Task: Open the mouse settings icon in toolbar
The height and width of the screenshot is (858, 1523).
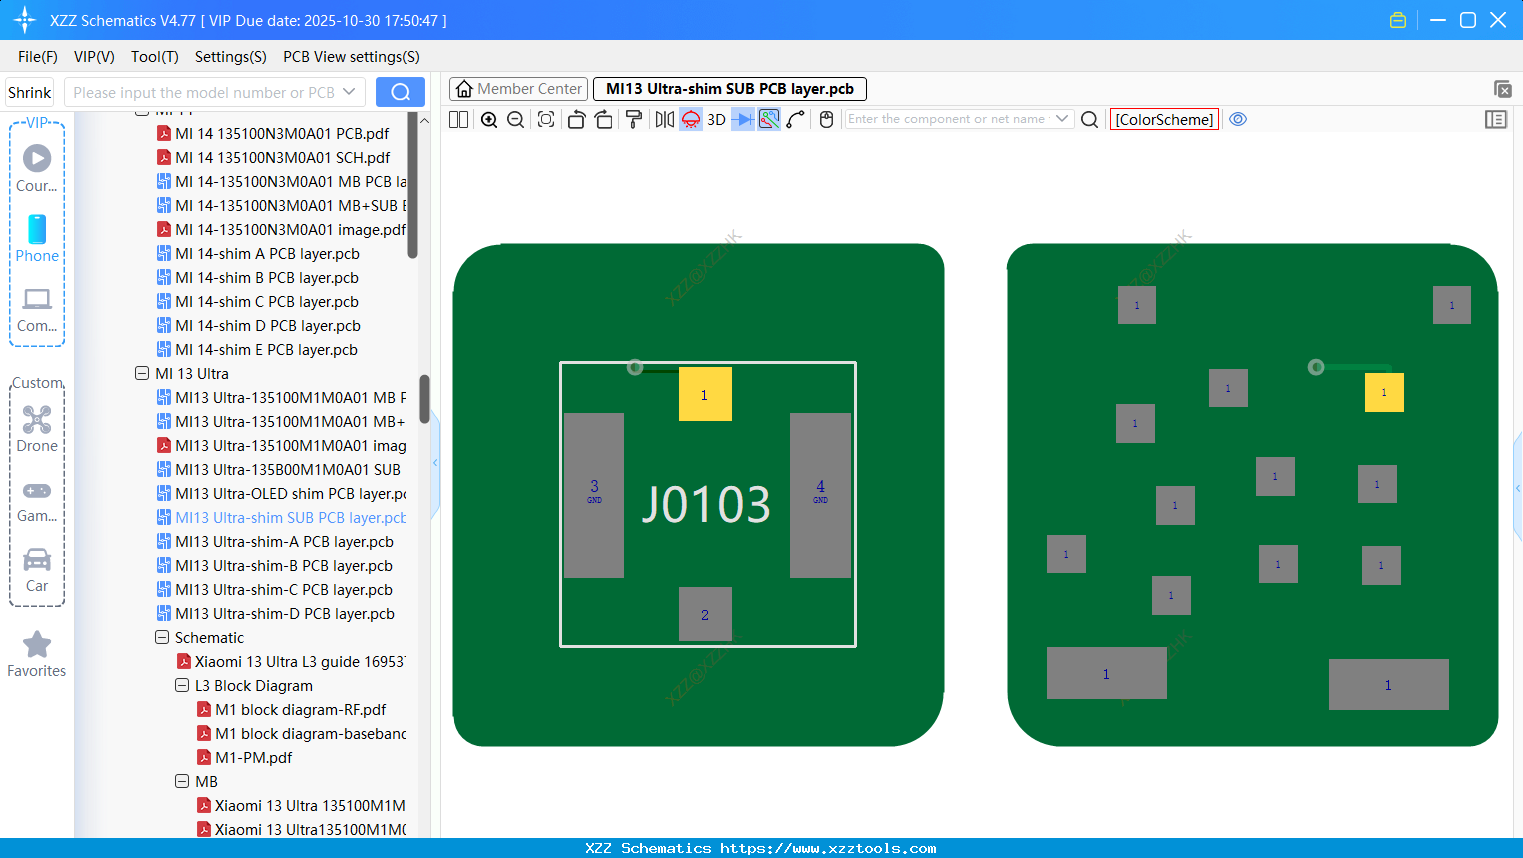Action: pyautogui.click(x=826, y=119)
